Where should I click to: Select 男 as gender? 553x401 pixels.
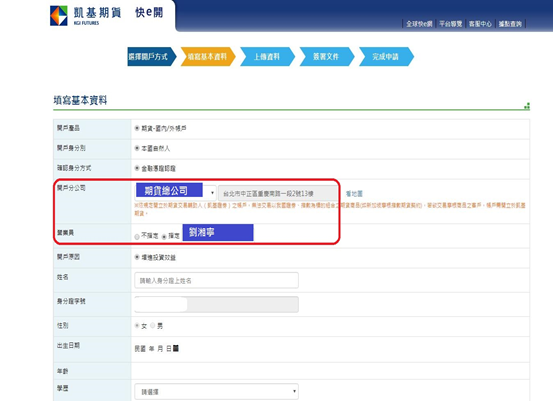point(153,326)
